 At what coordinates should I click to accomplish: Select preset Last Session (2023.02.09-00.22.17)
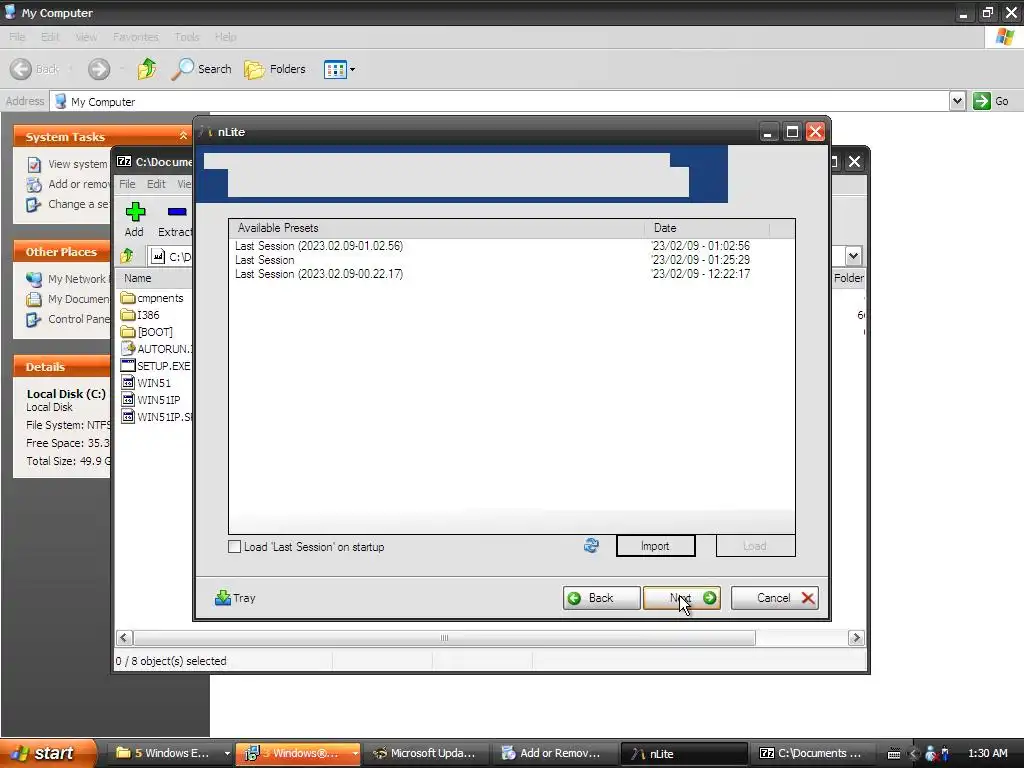tap(319, 274)
